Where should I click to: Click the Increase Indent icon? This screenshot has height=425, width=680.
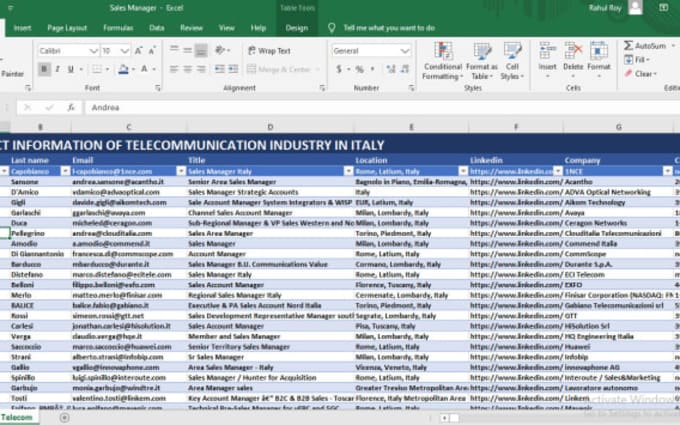click(x=233, y=69)
